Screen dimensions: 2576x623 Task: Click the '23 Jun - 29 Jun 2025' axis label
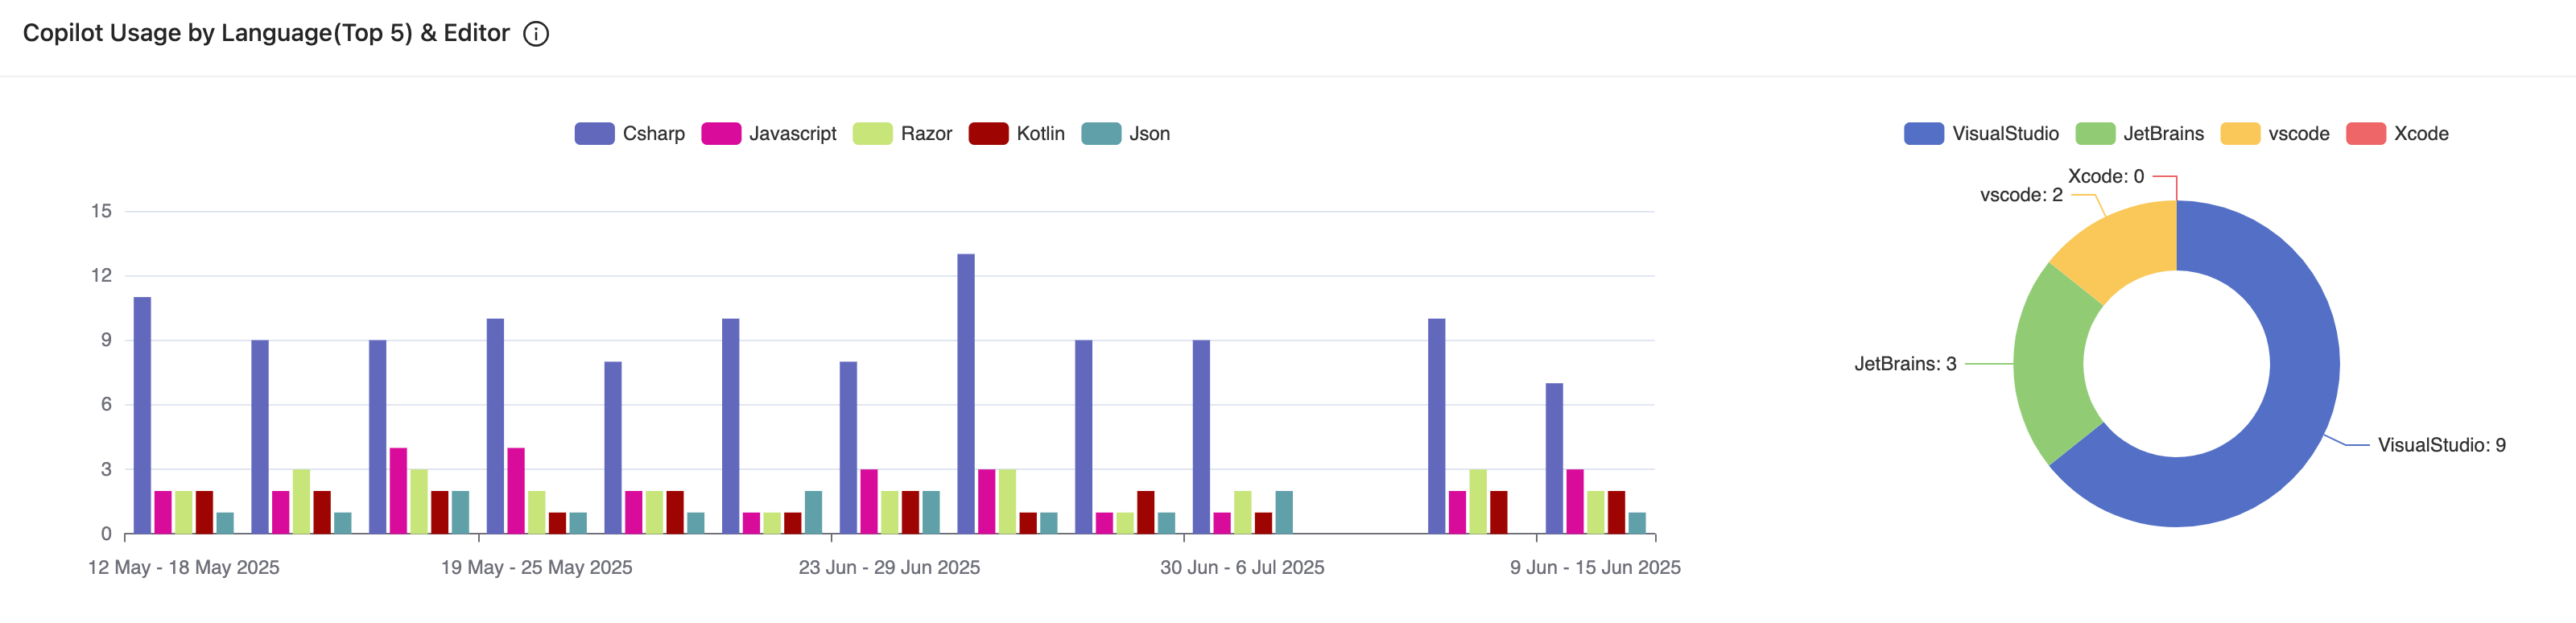[889, 568]
